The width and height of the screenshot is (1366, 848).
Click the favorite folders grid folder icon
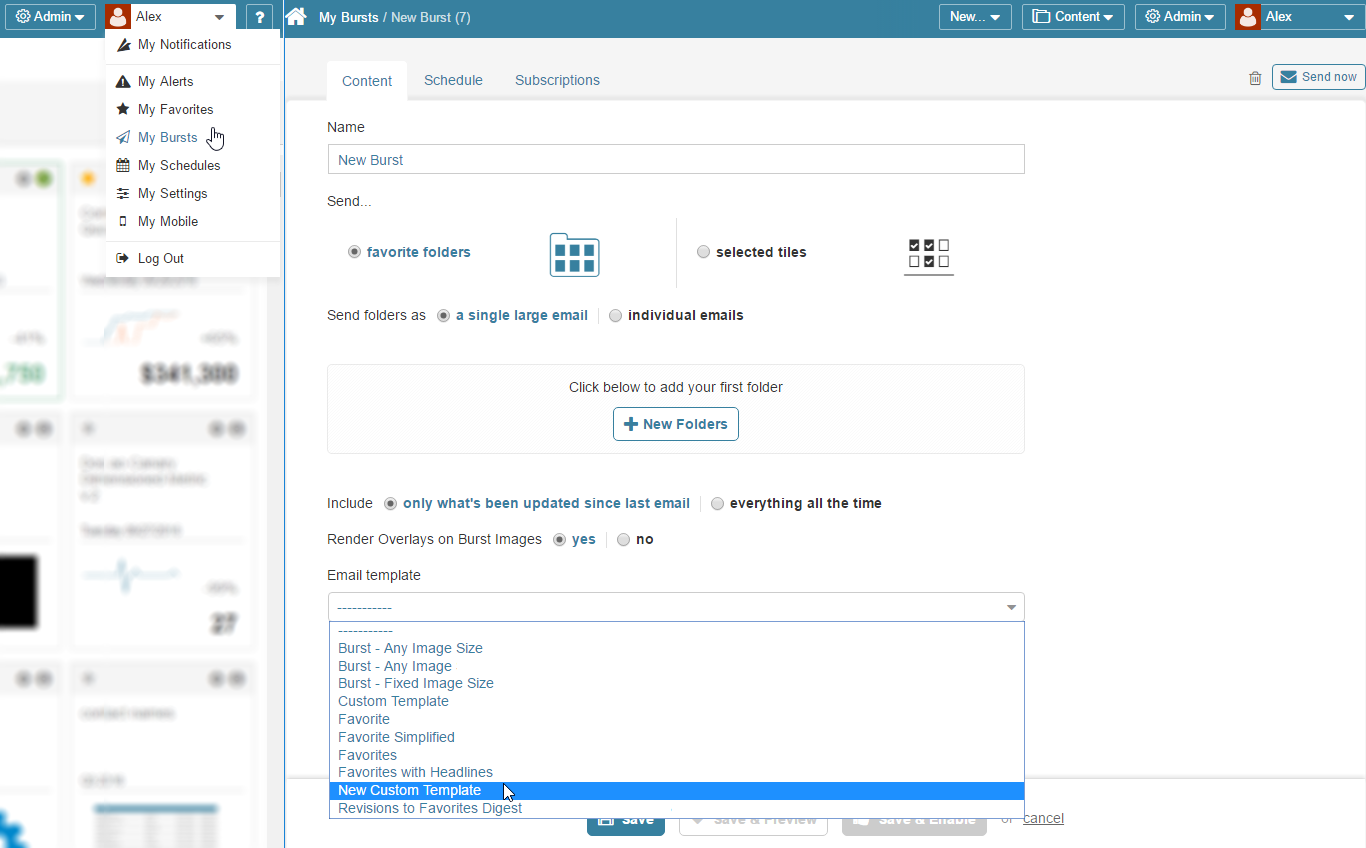click(574, 254)
